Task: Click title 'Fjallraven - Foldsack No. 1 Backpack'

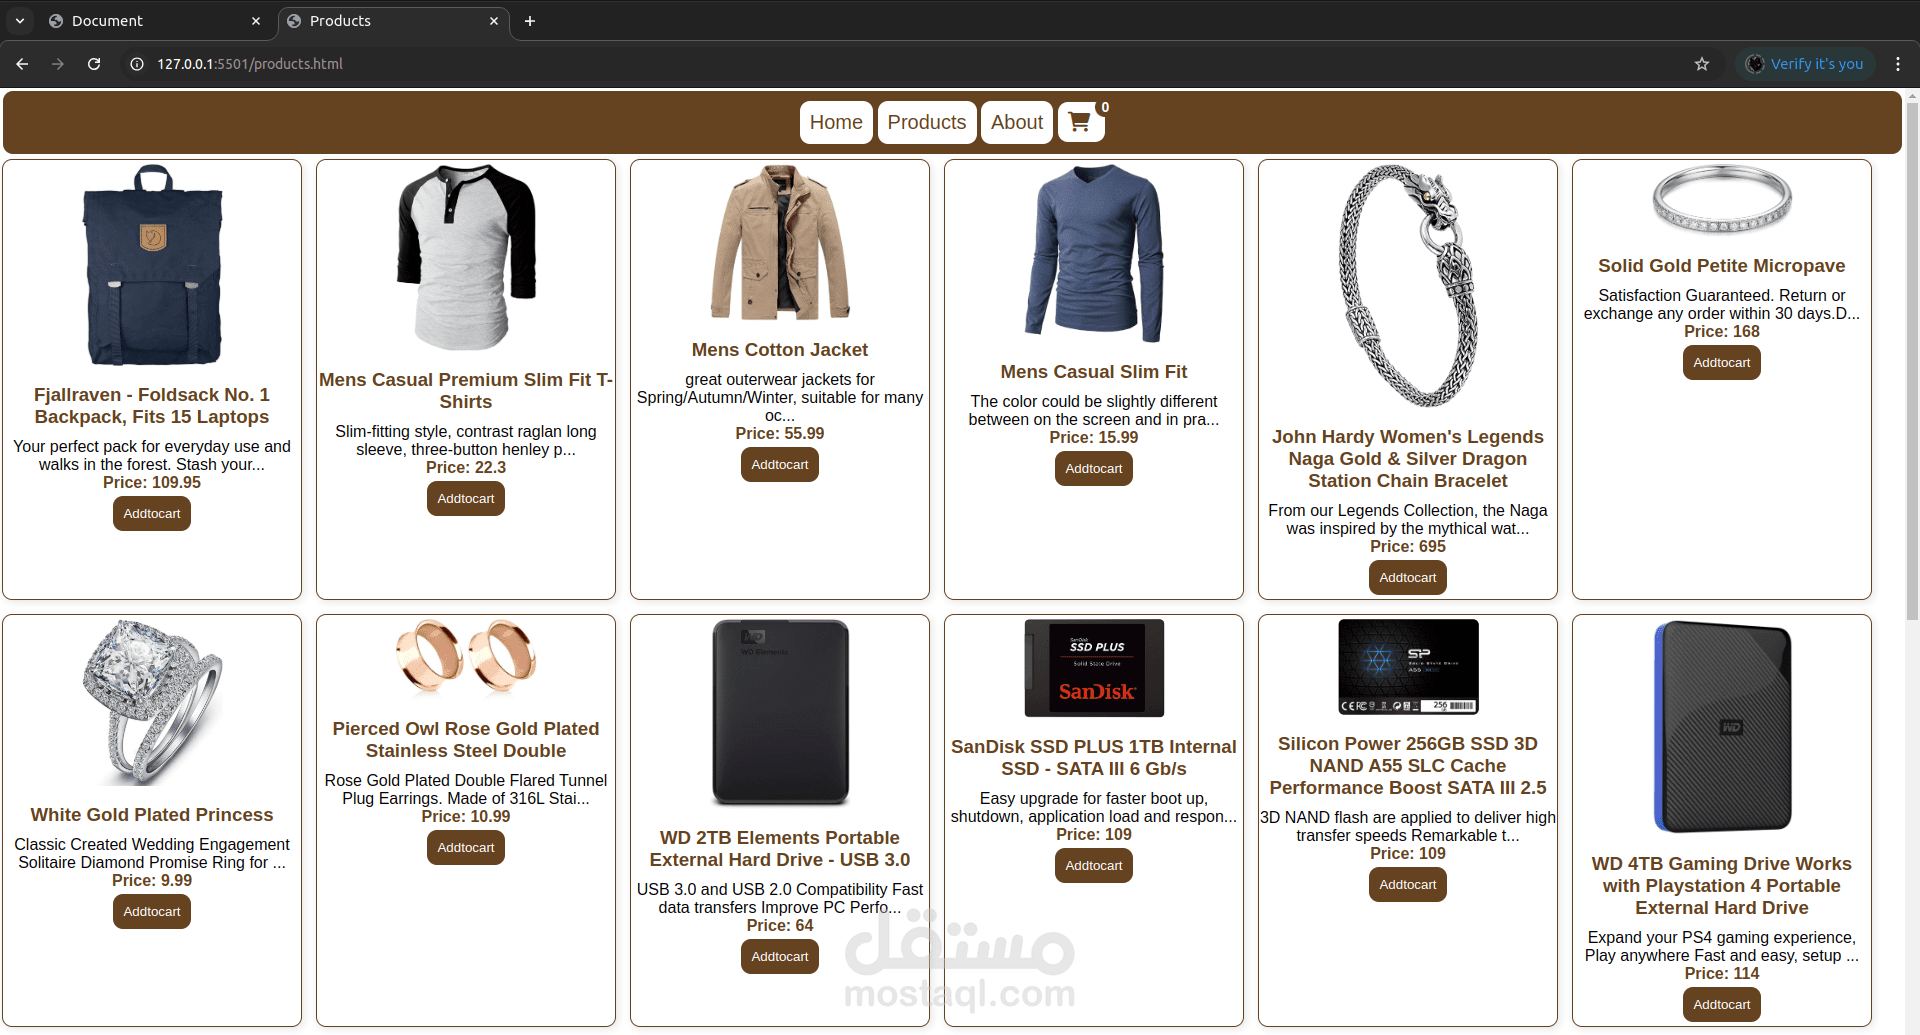Action: (x=152, y=406)
